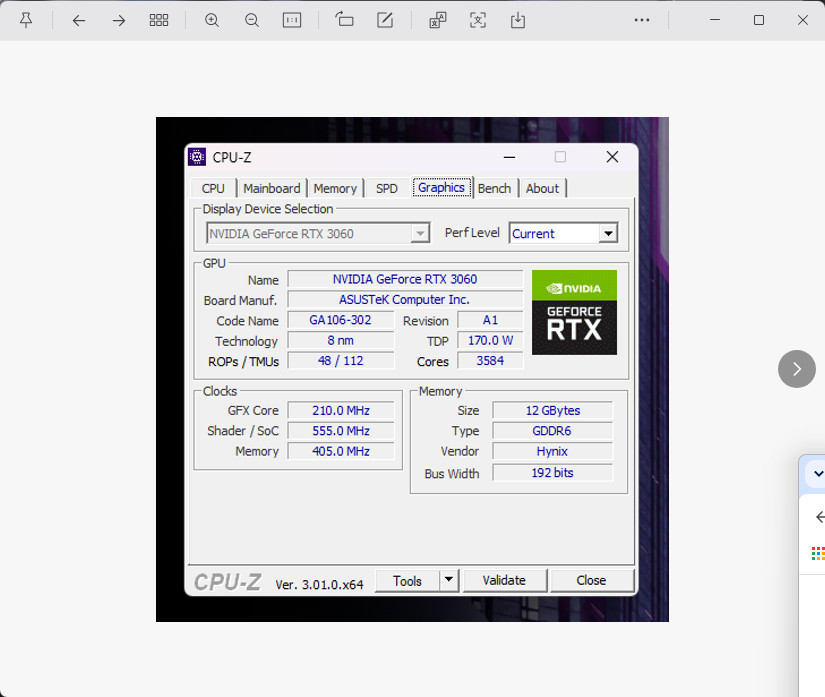Image resolution: width=825 pixels, height=697 pixels.
Task: Edit the image
Action: click(385, 21)
